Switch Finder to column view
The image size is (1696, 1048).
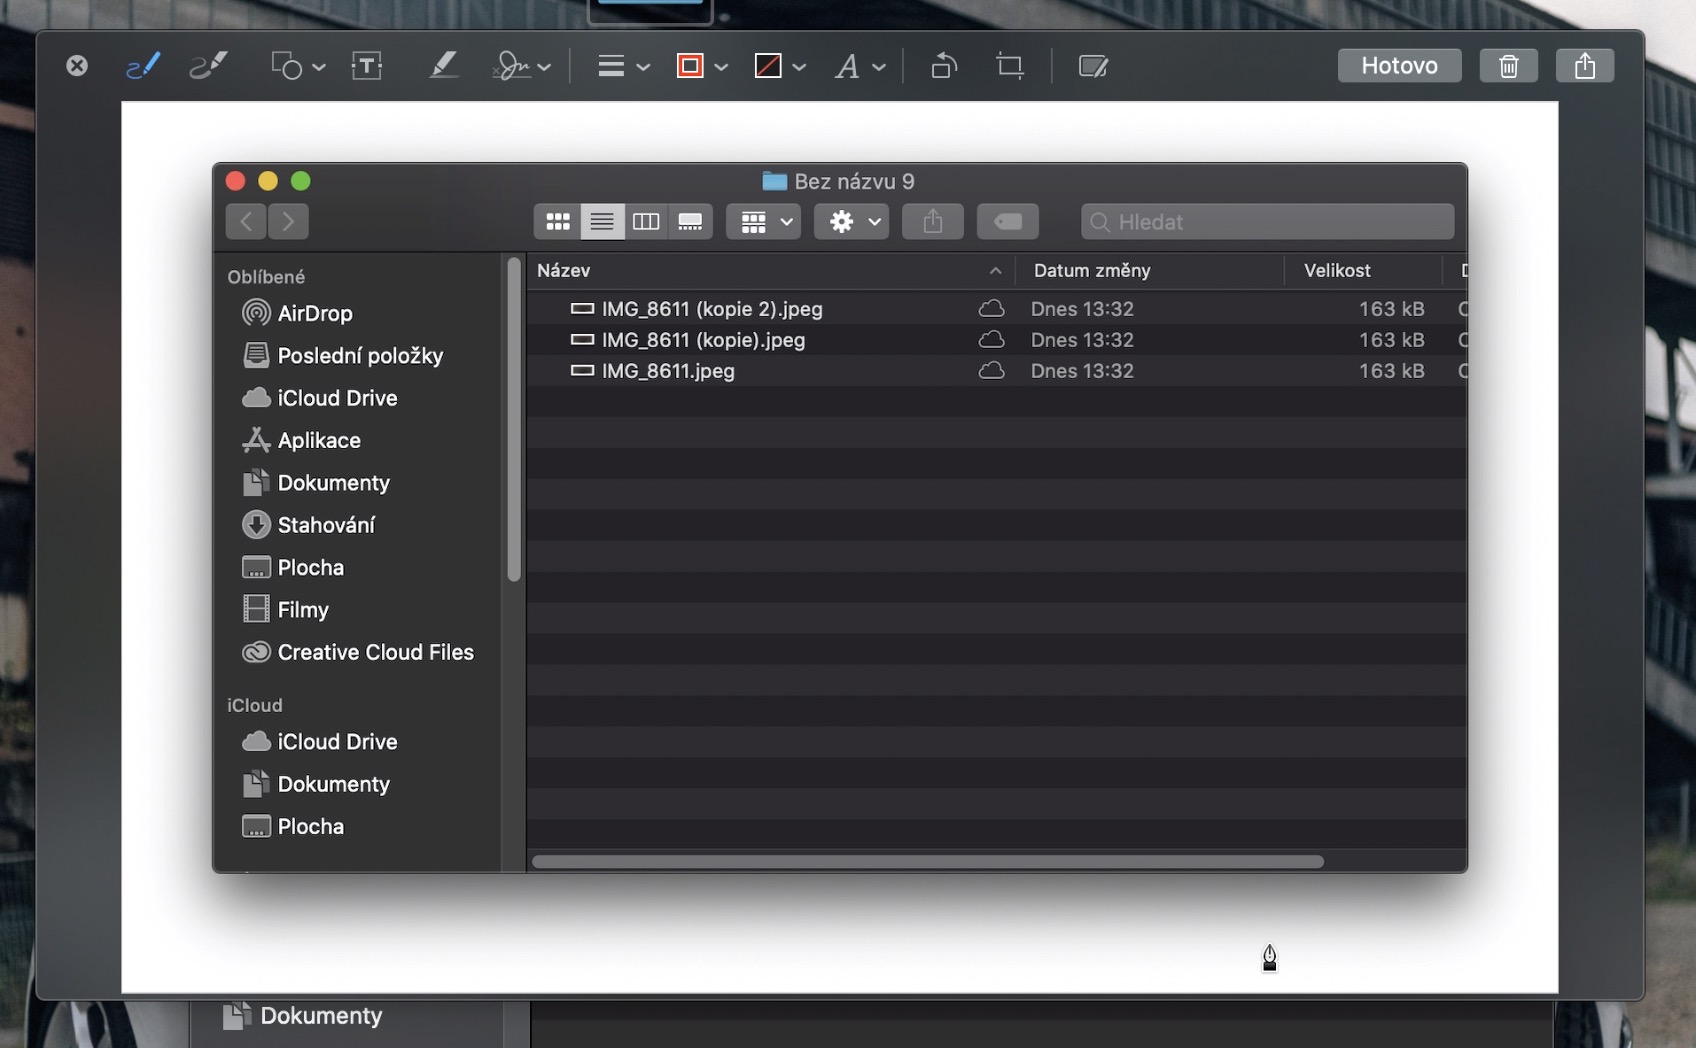[646, 221]
